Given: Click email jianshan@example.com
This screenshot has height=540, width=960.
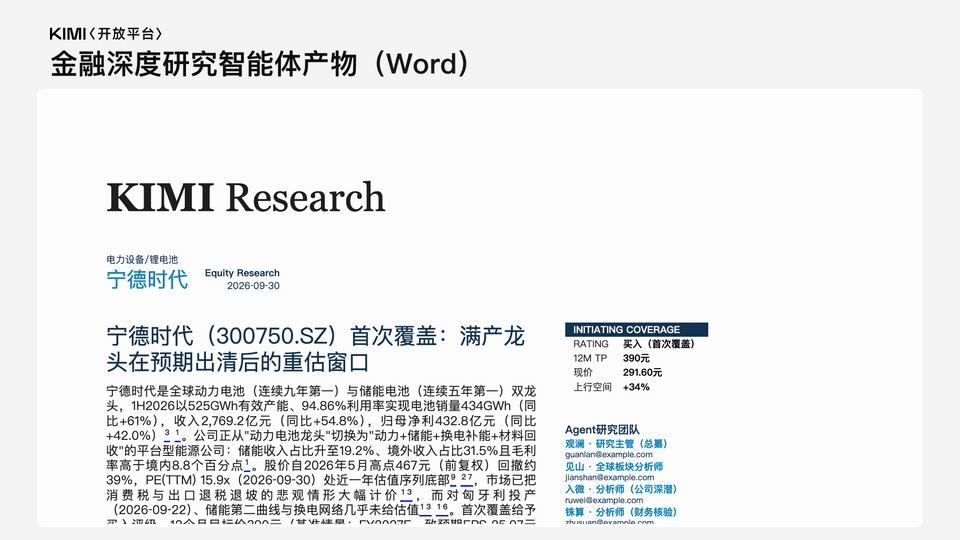Looking at the screenshot, I should click(x=609, y=478).
